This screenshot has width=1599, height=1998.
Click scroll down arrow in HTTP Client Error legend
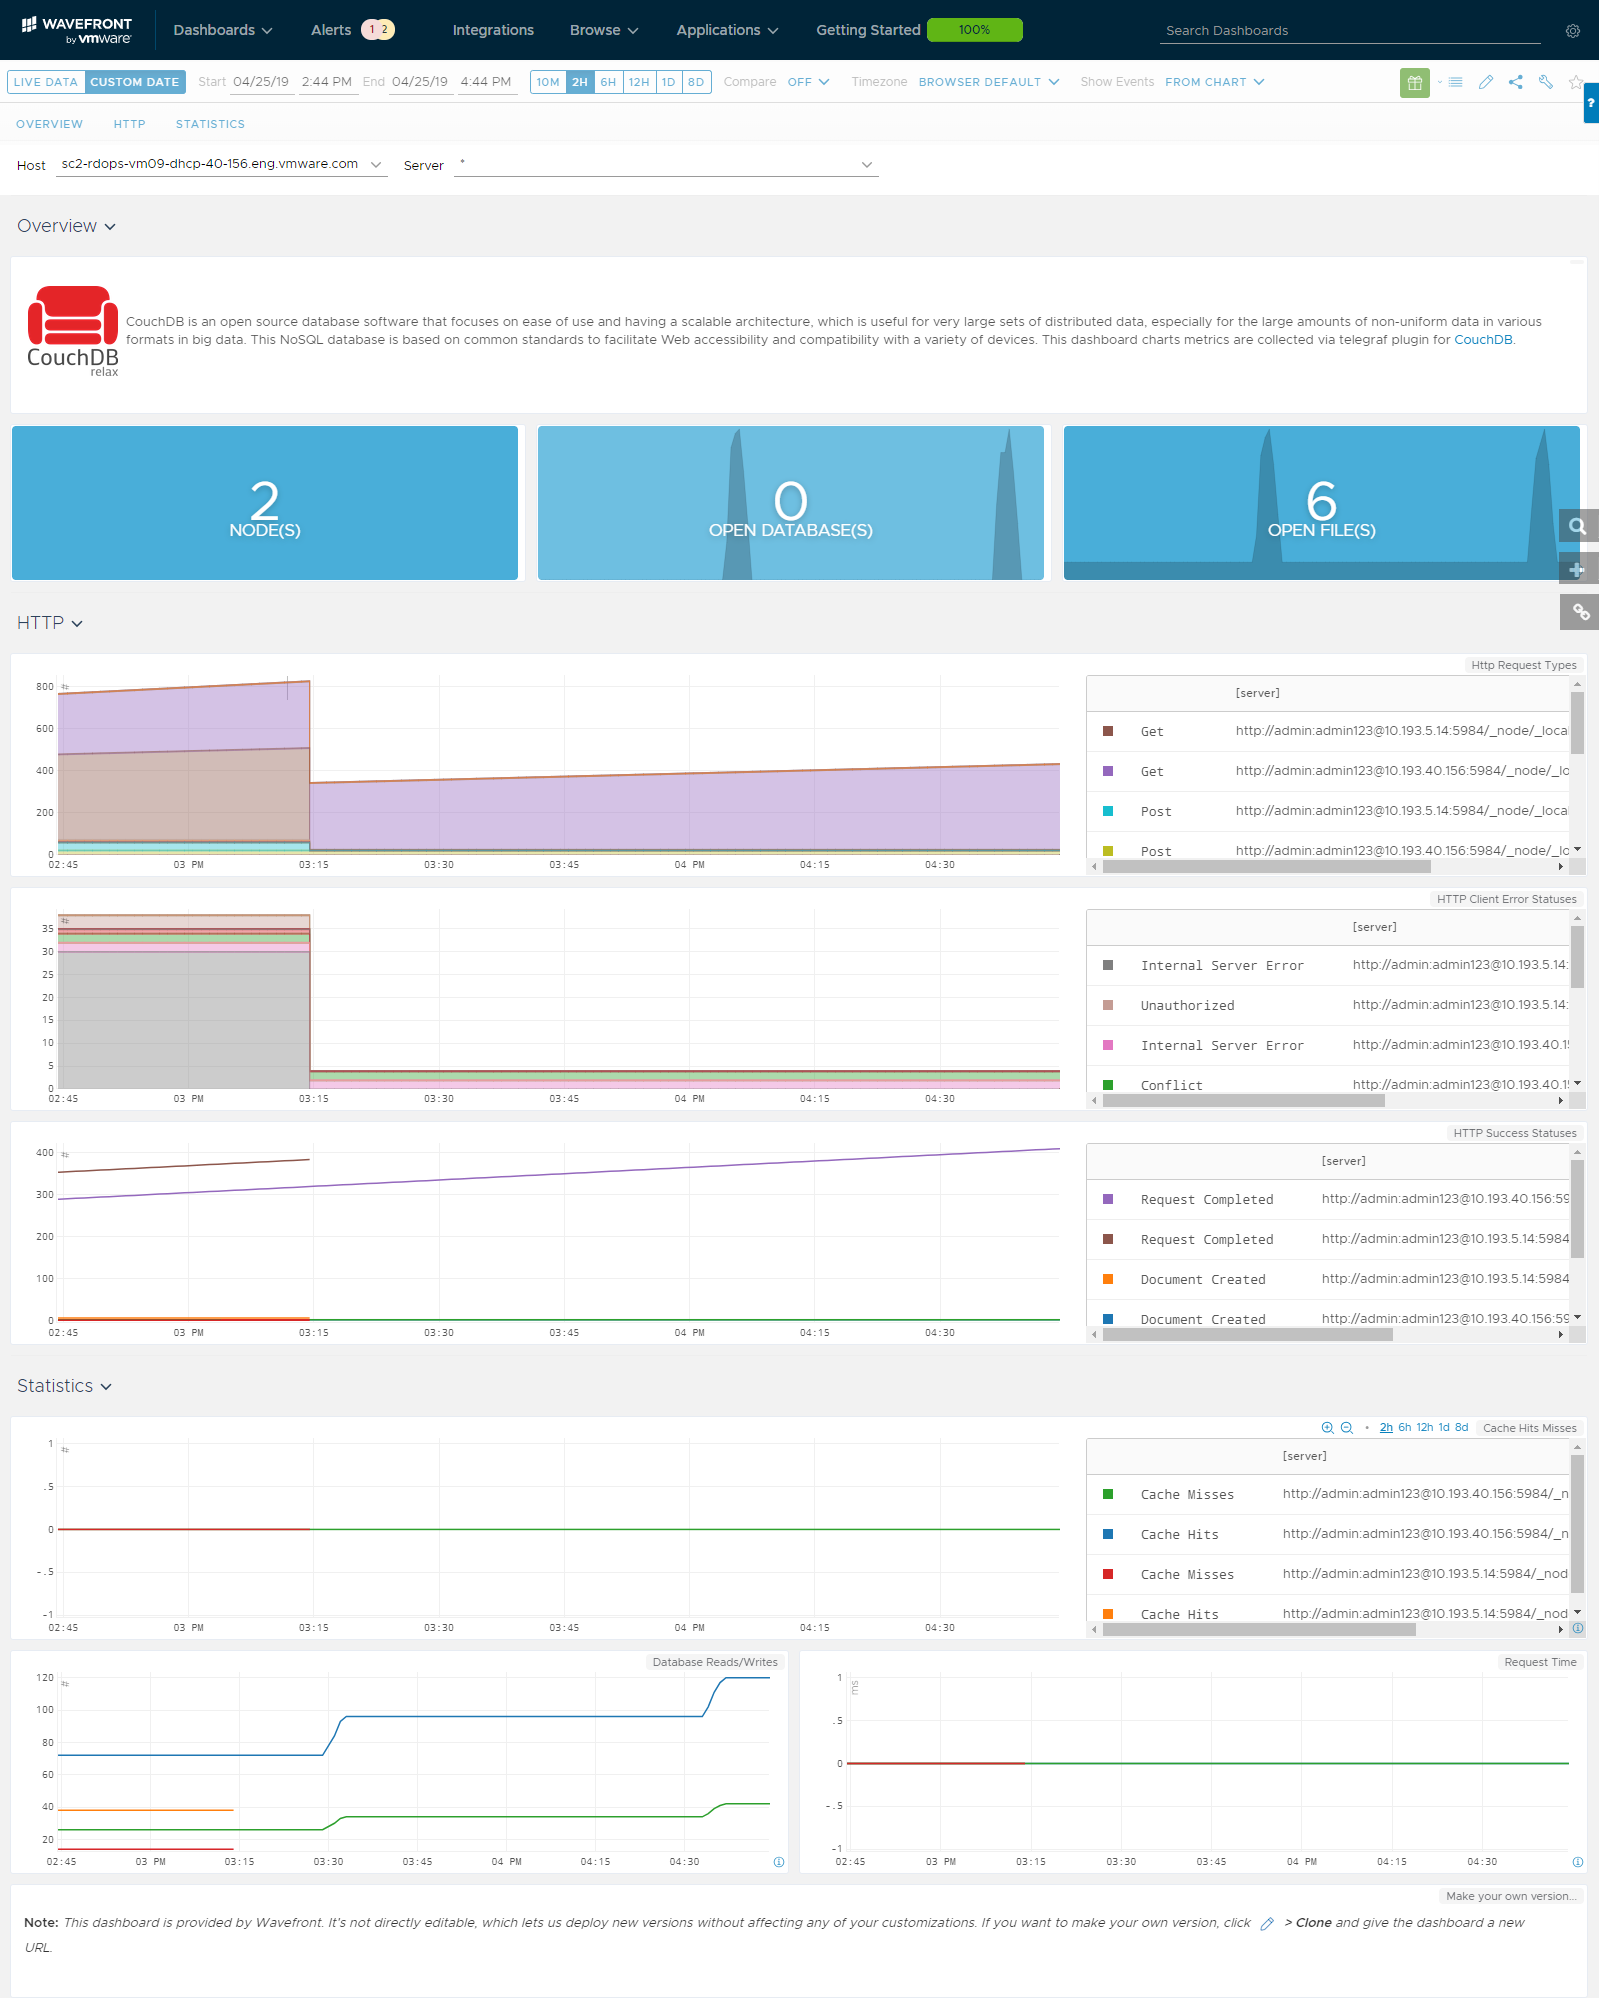tap(1578, 1083)
